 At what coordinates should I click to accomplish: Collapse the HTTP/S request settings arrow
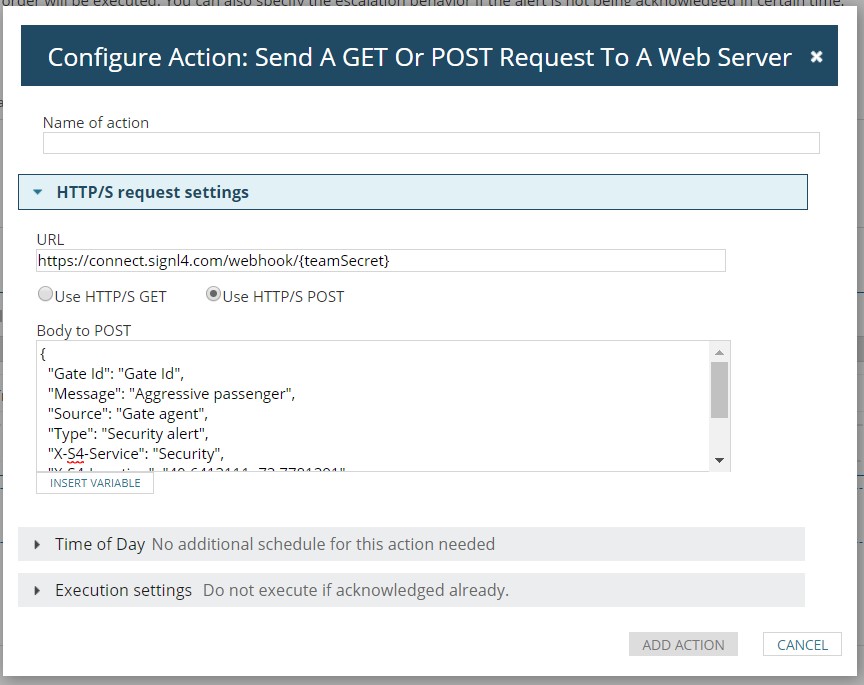pyautogui.click(x=37, y=192)
